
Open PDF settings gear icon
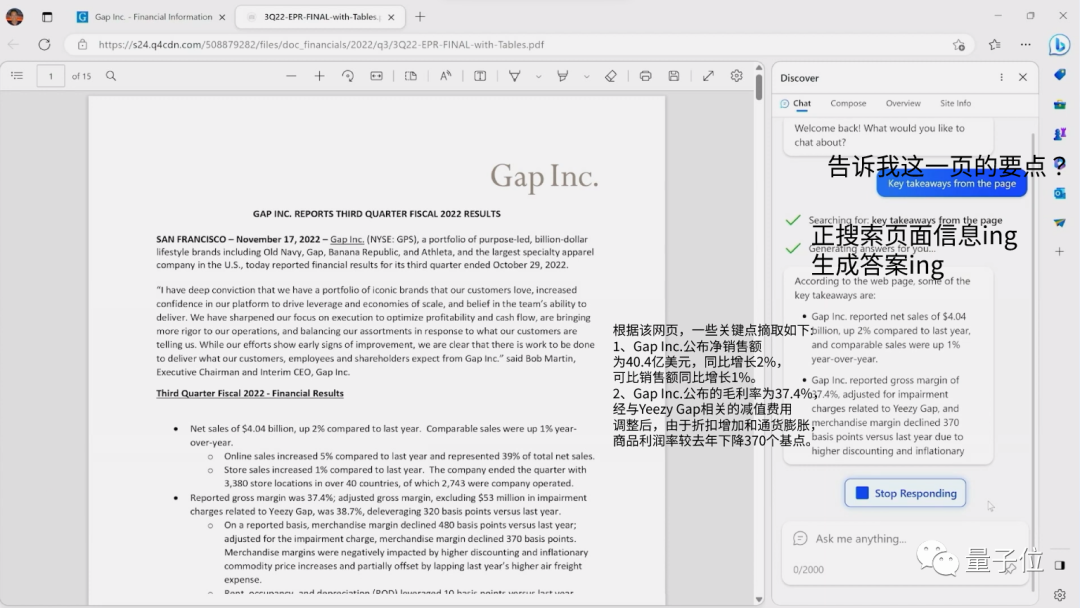click(736, 76)
